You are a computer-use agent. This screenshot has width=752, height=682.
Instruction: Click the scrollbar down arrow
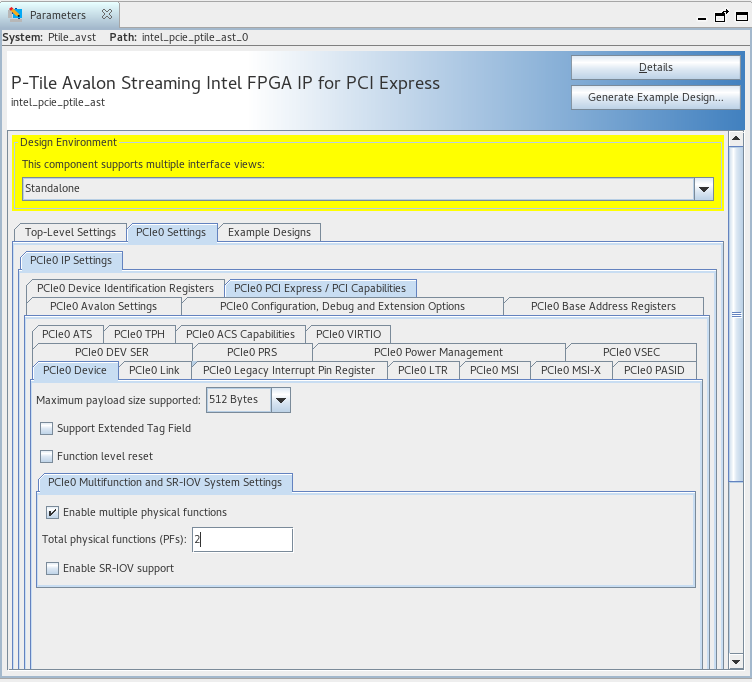pos(736,662)
